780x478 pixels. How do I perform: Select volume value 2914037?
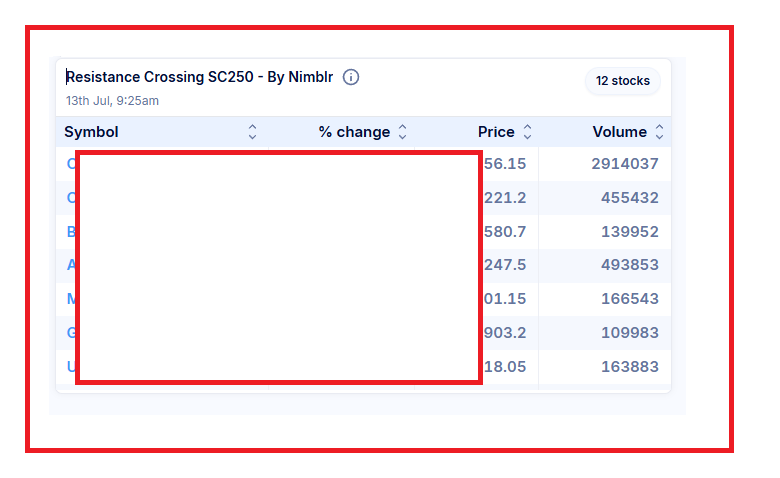coord(625,164)
